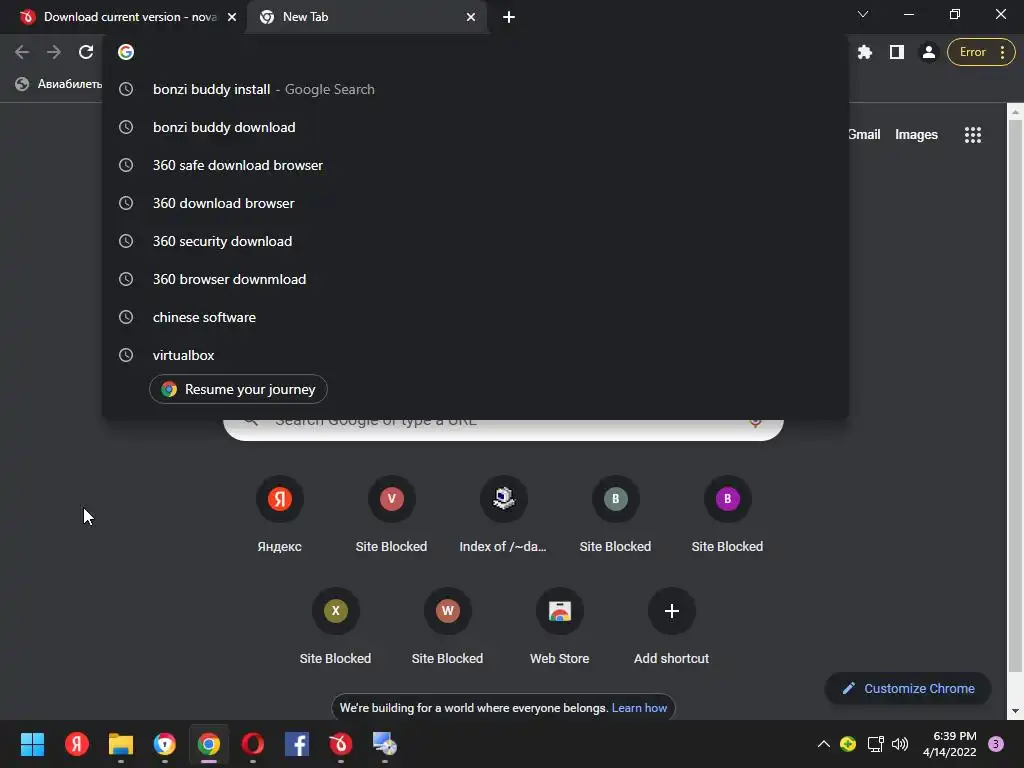Click the Resume your journey chip

(x=238, y=389)
